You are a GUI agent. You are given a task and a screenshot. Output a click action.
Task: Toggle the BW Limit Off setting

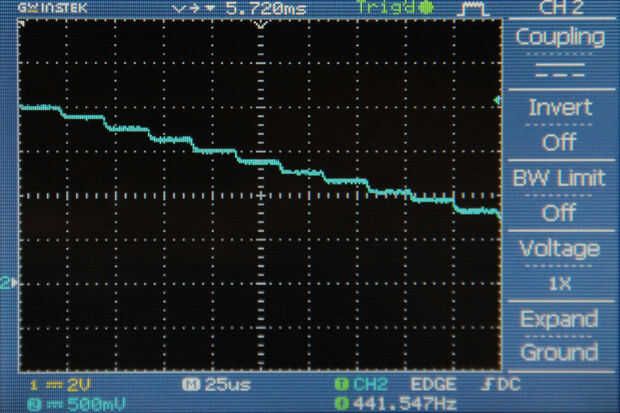561,195
